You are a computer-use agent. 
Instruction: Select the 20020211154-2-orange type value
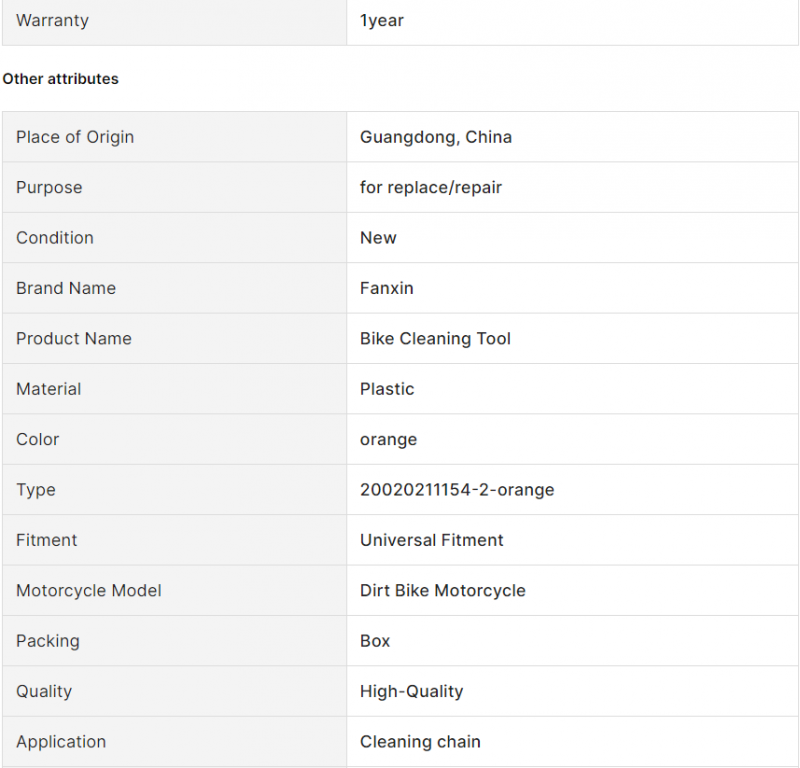457,490
